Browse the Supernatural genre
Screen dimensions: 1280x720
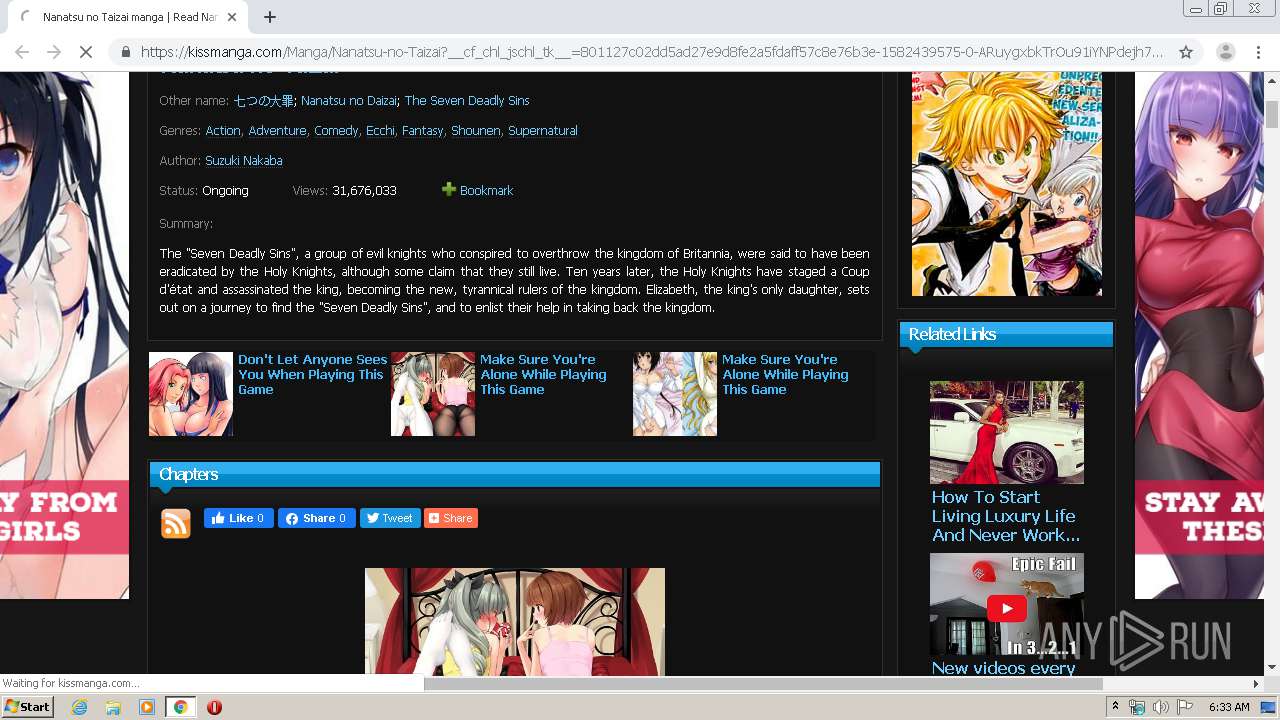coord(543,130)
